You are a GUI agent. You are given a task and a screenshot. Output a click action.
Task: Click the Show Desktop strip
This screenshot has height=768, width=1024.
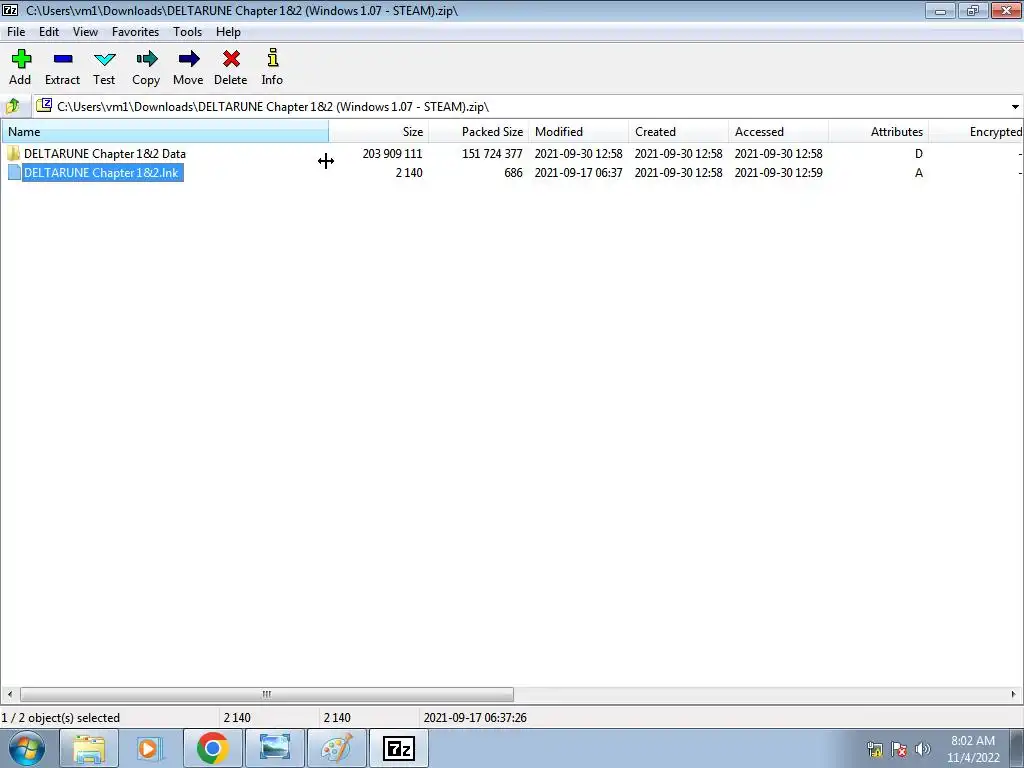[1017, 749]
